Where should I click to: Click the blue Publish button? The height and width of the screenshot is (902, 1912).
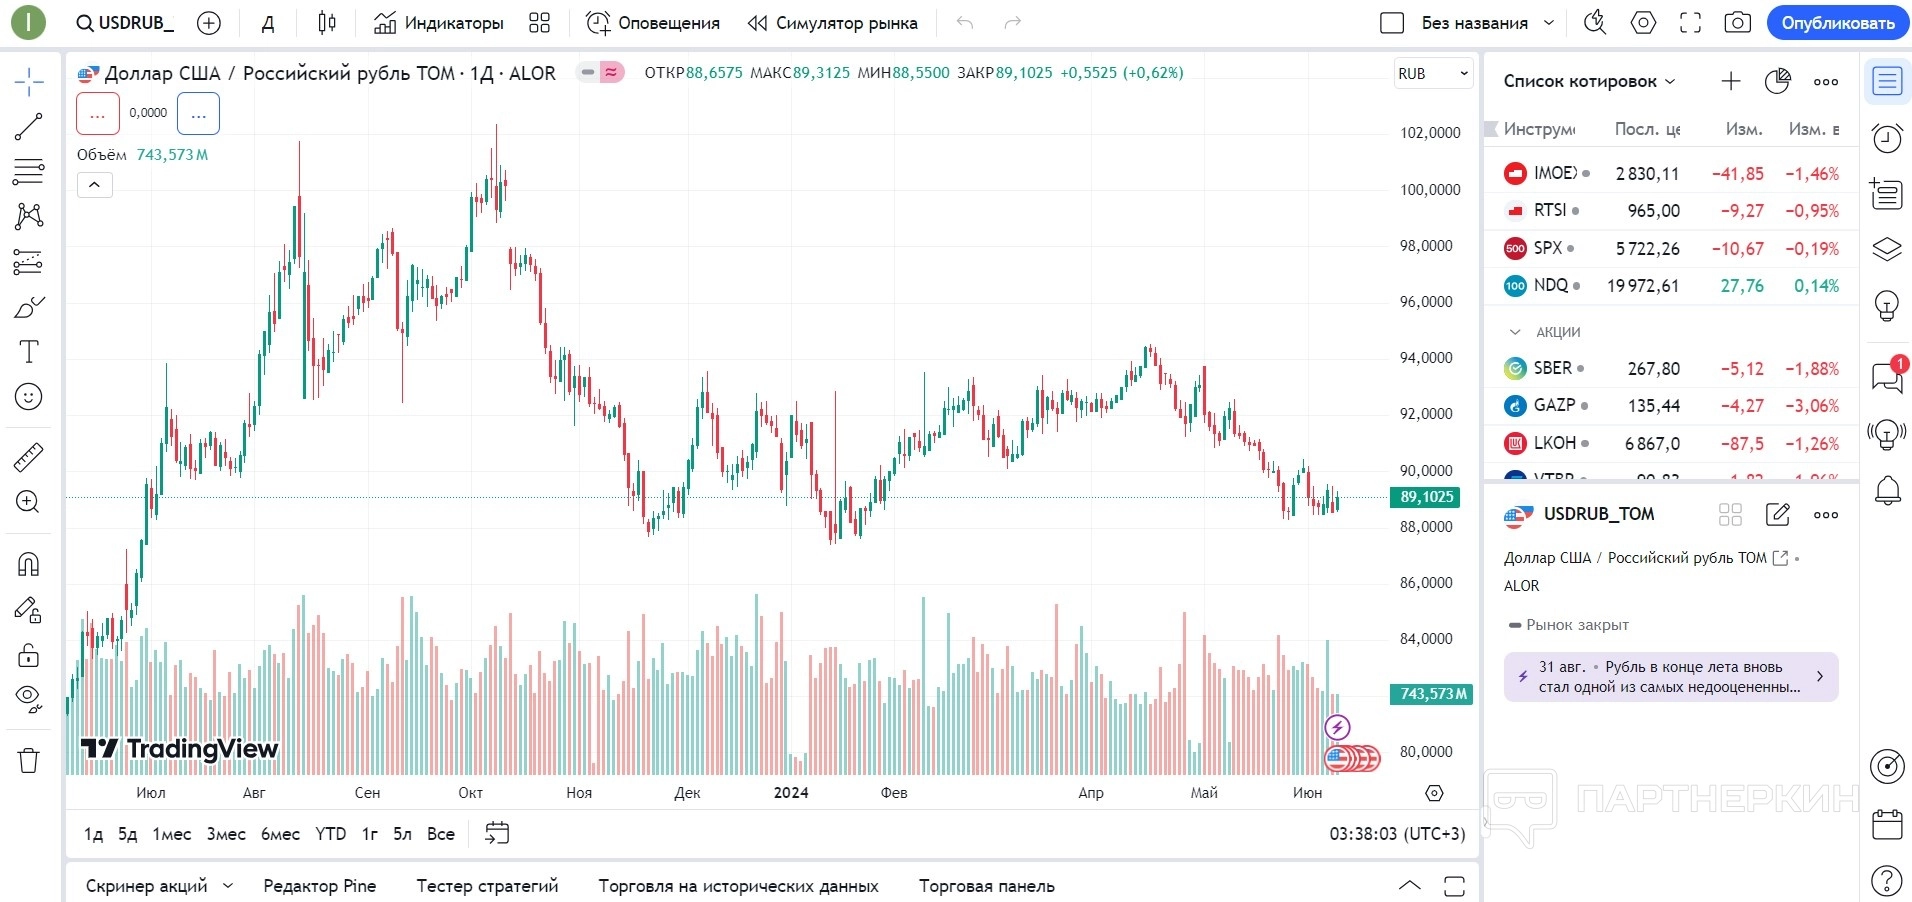(x=1838, y=23)
